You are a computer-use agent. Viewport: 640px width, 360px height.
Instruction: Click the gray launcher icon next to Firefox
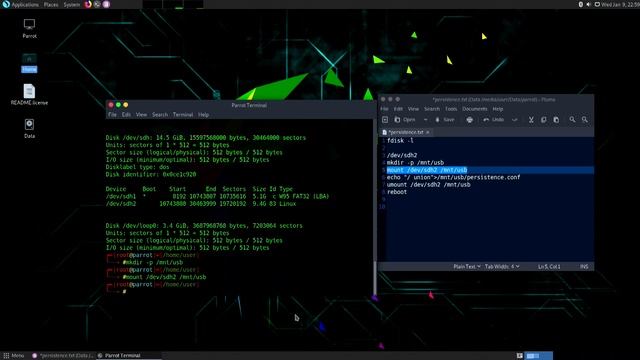pos(97,4)
